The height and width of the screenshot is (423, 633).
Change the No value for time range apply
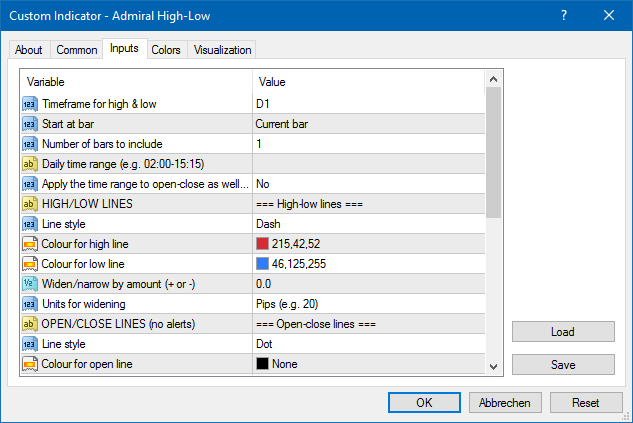[x=369, y=184]
